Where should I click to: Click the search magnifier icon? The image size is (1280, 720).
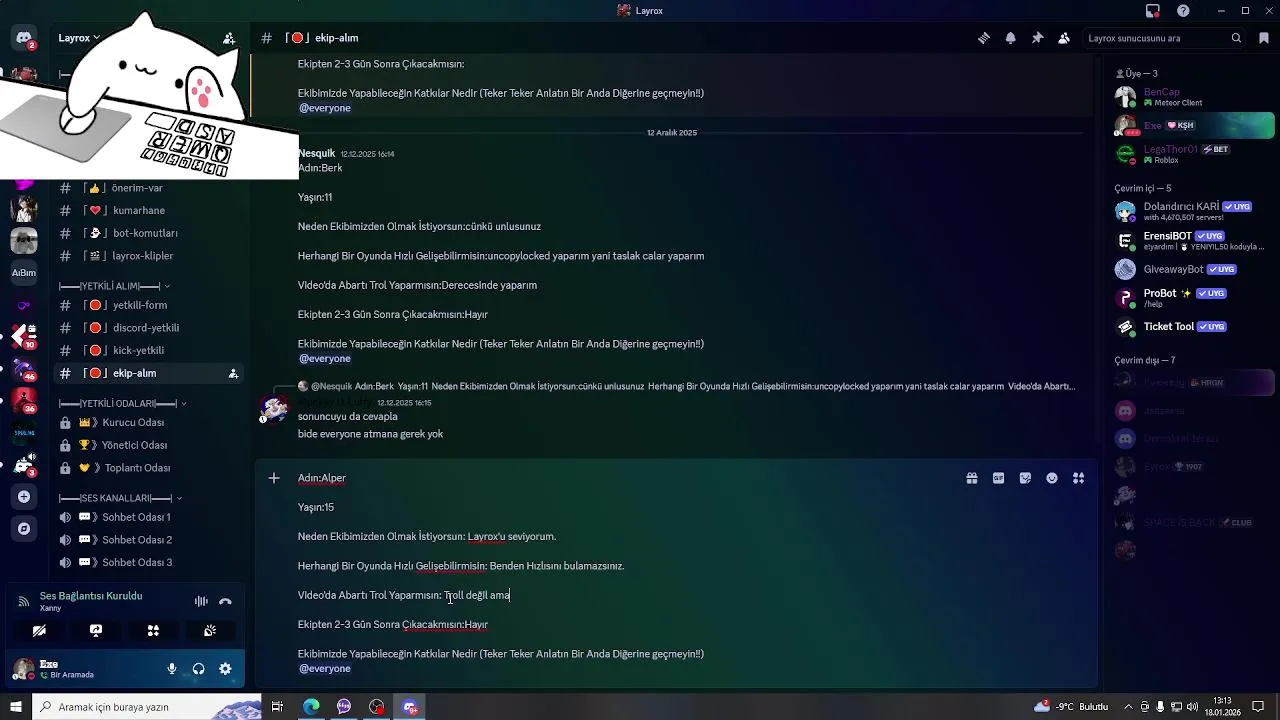[1237, 38]
